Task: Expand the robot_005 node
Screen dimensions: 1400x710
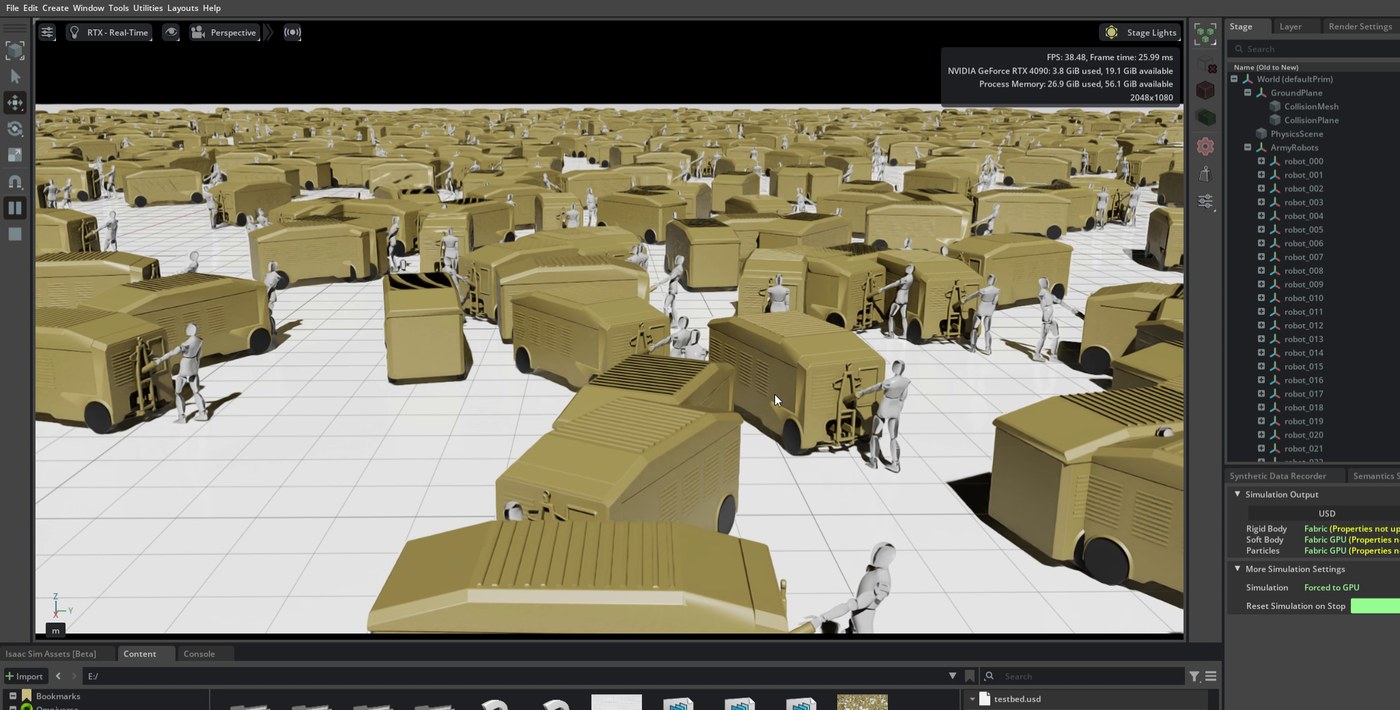Action: [x=1261, y=230]
